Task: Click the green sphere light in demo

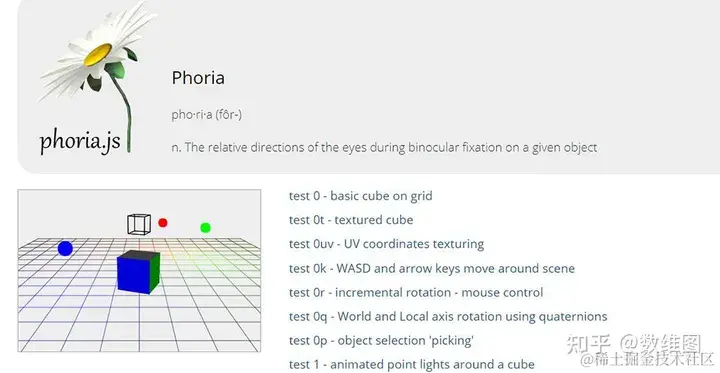Action: point(205,227)
